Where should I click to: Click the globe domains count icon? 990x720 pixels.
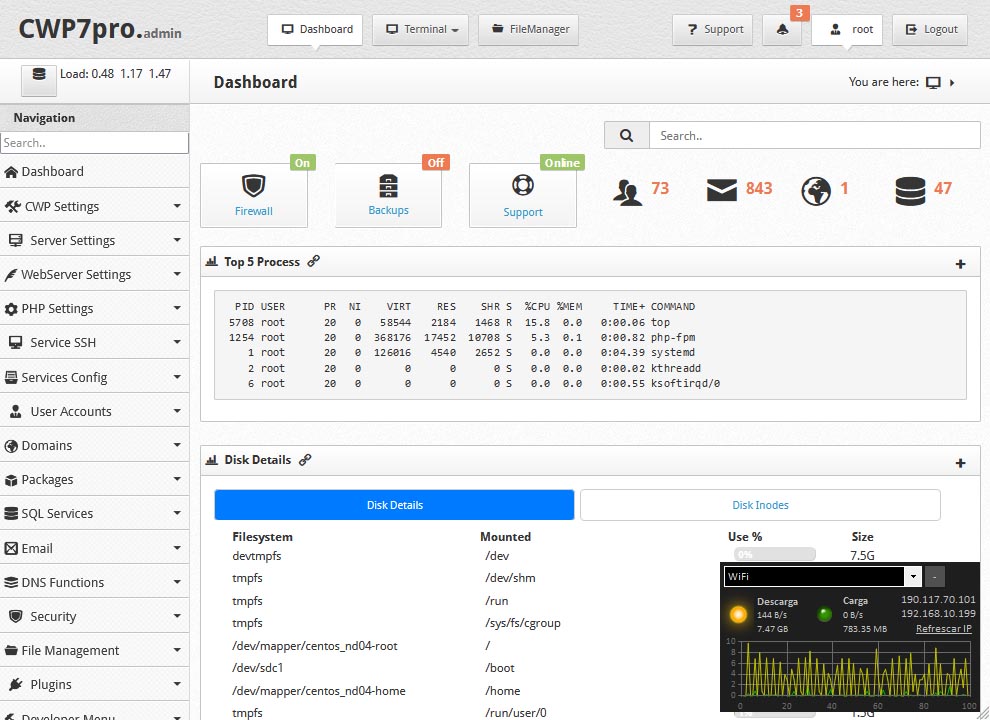[x=816, y=191]
